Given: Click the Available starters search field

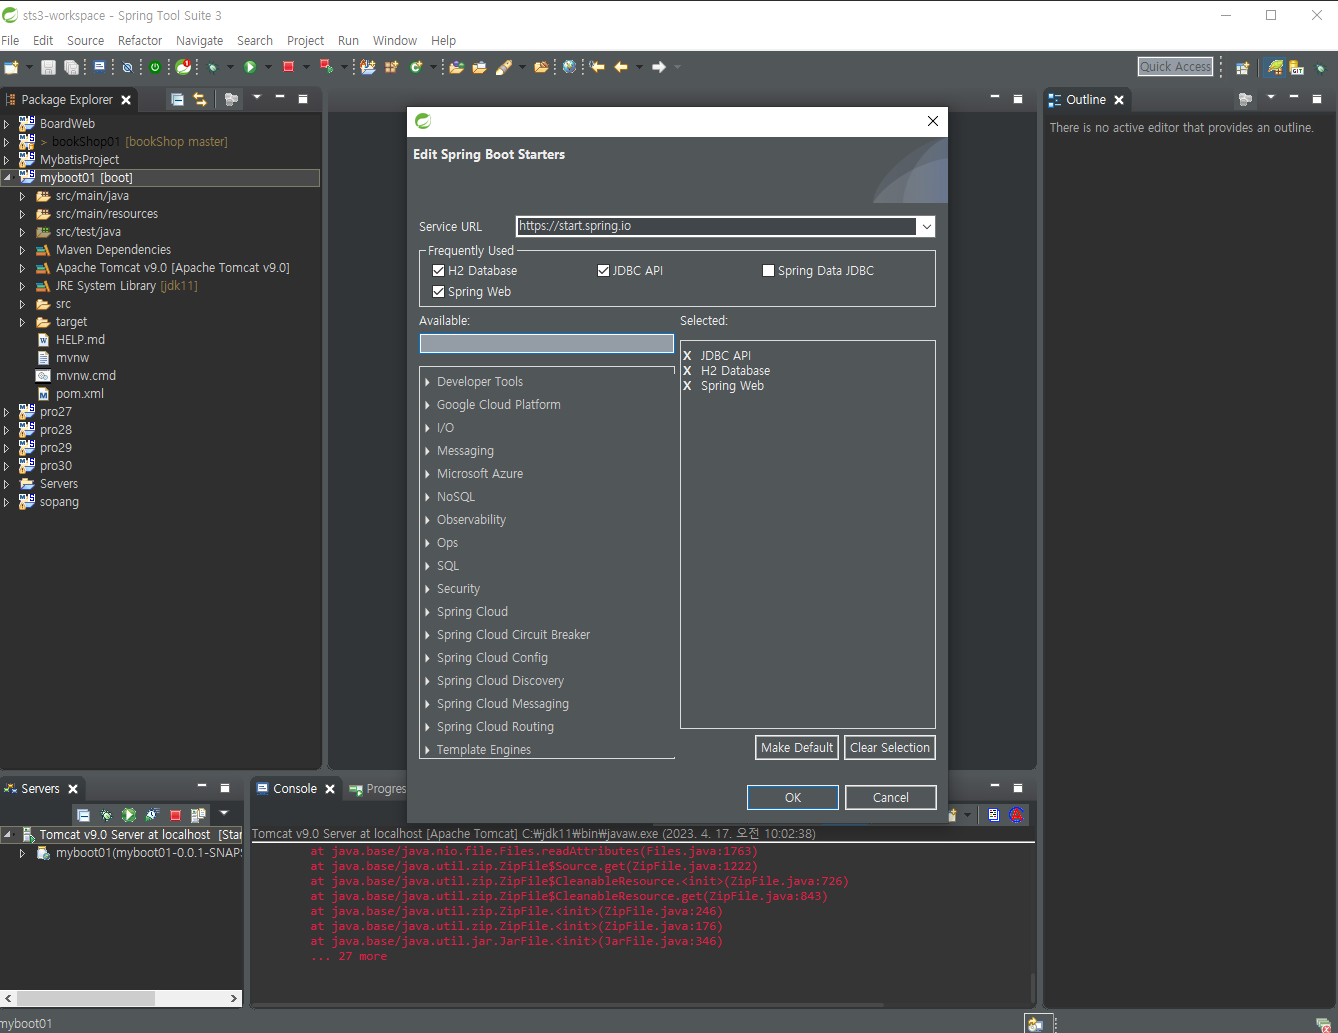Looking at the screenshot, I should (547, 343).
